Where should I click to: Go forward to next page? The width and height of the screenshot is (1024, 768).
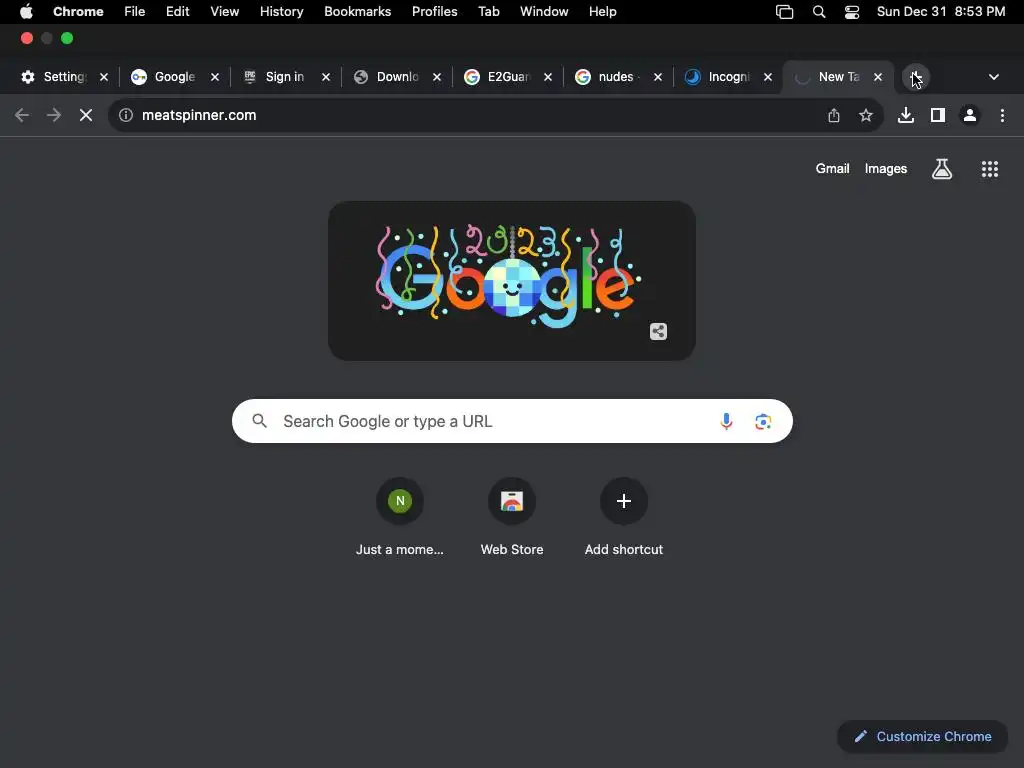54,116
